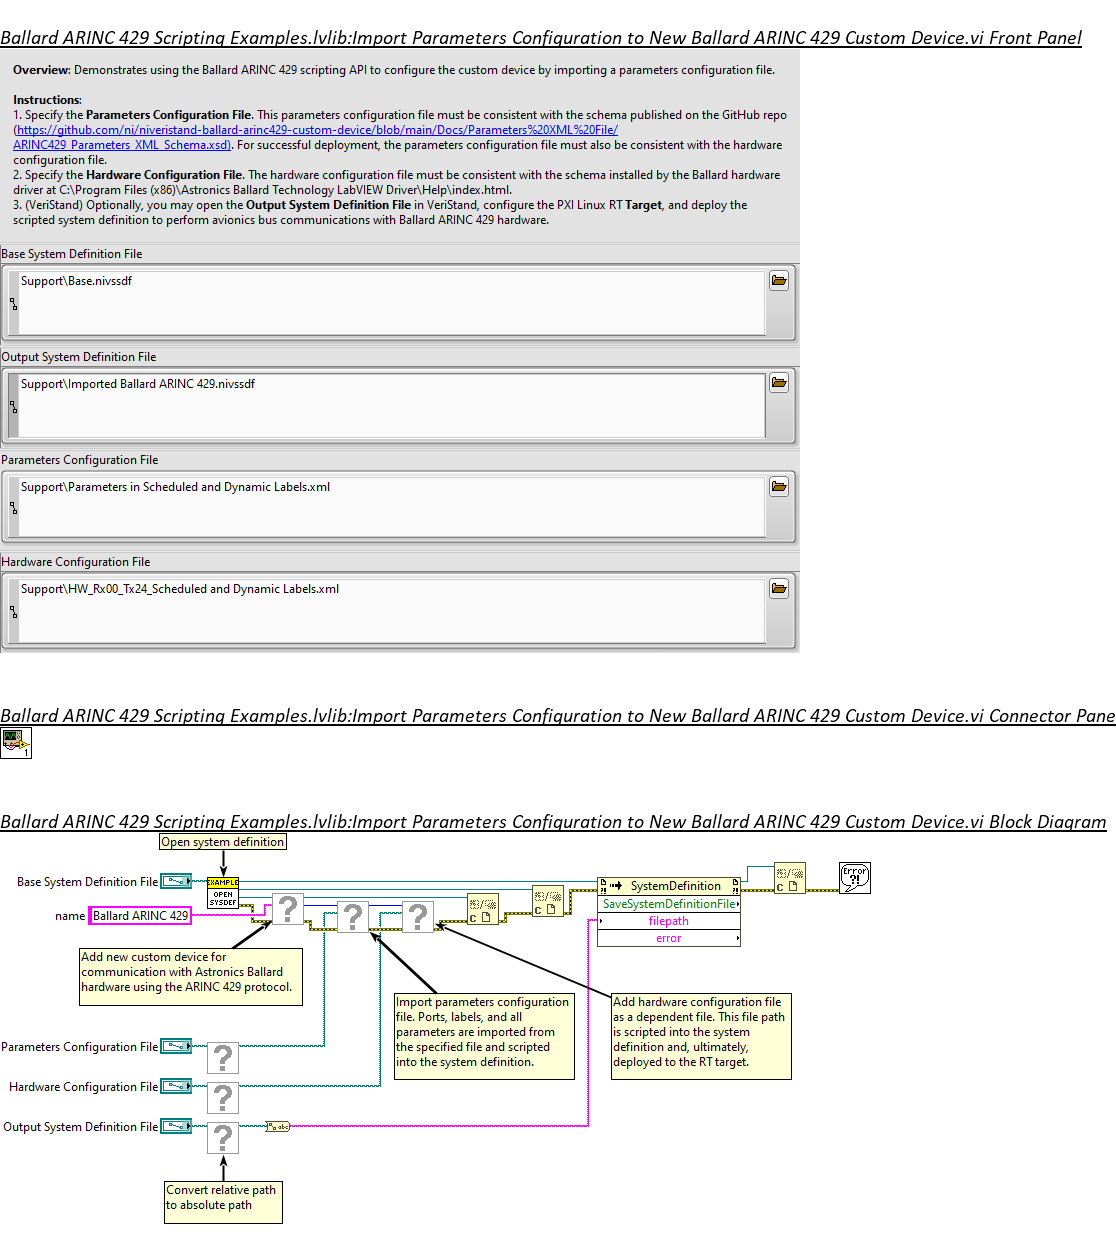1116x1249 pixels.
Task: Click the error output on the invoke node
Action: click(669, 938)
